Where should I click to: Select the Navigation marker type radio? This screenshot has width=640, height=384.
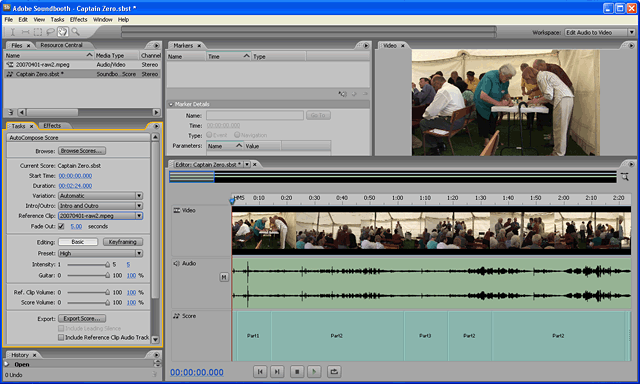point(237,135)
